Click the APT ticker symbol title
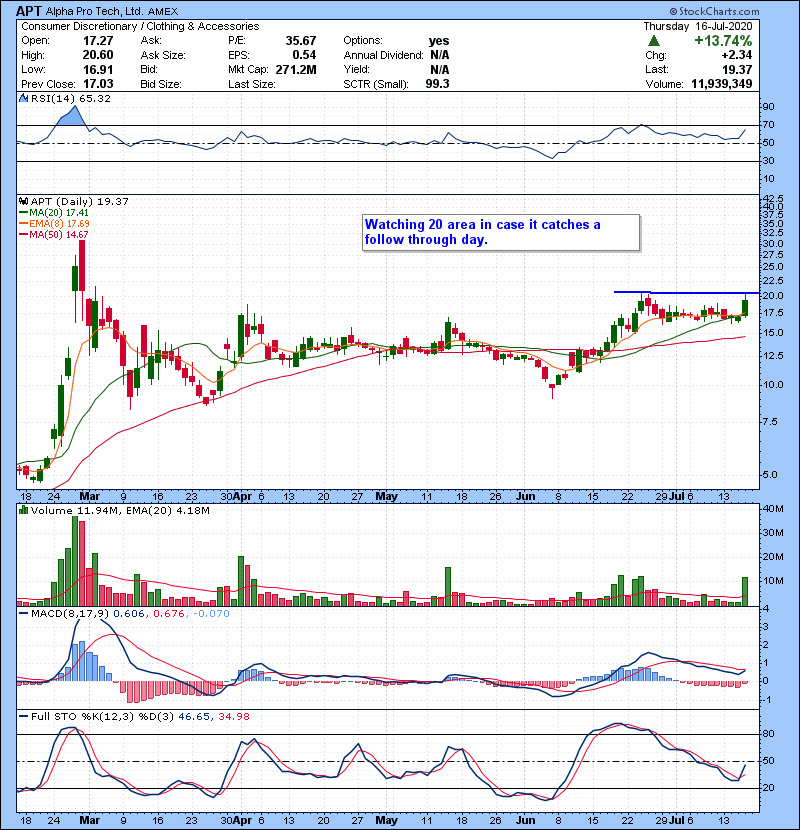Viewport: 800px width, 830px height. click(x=29, y=11)
